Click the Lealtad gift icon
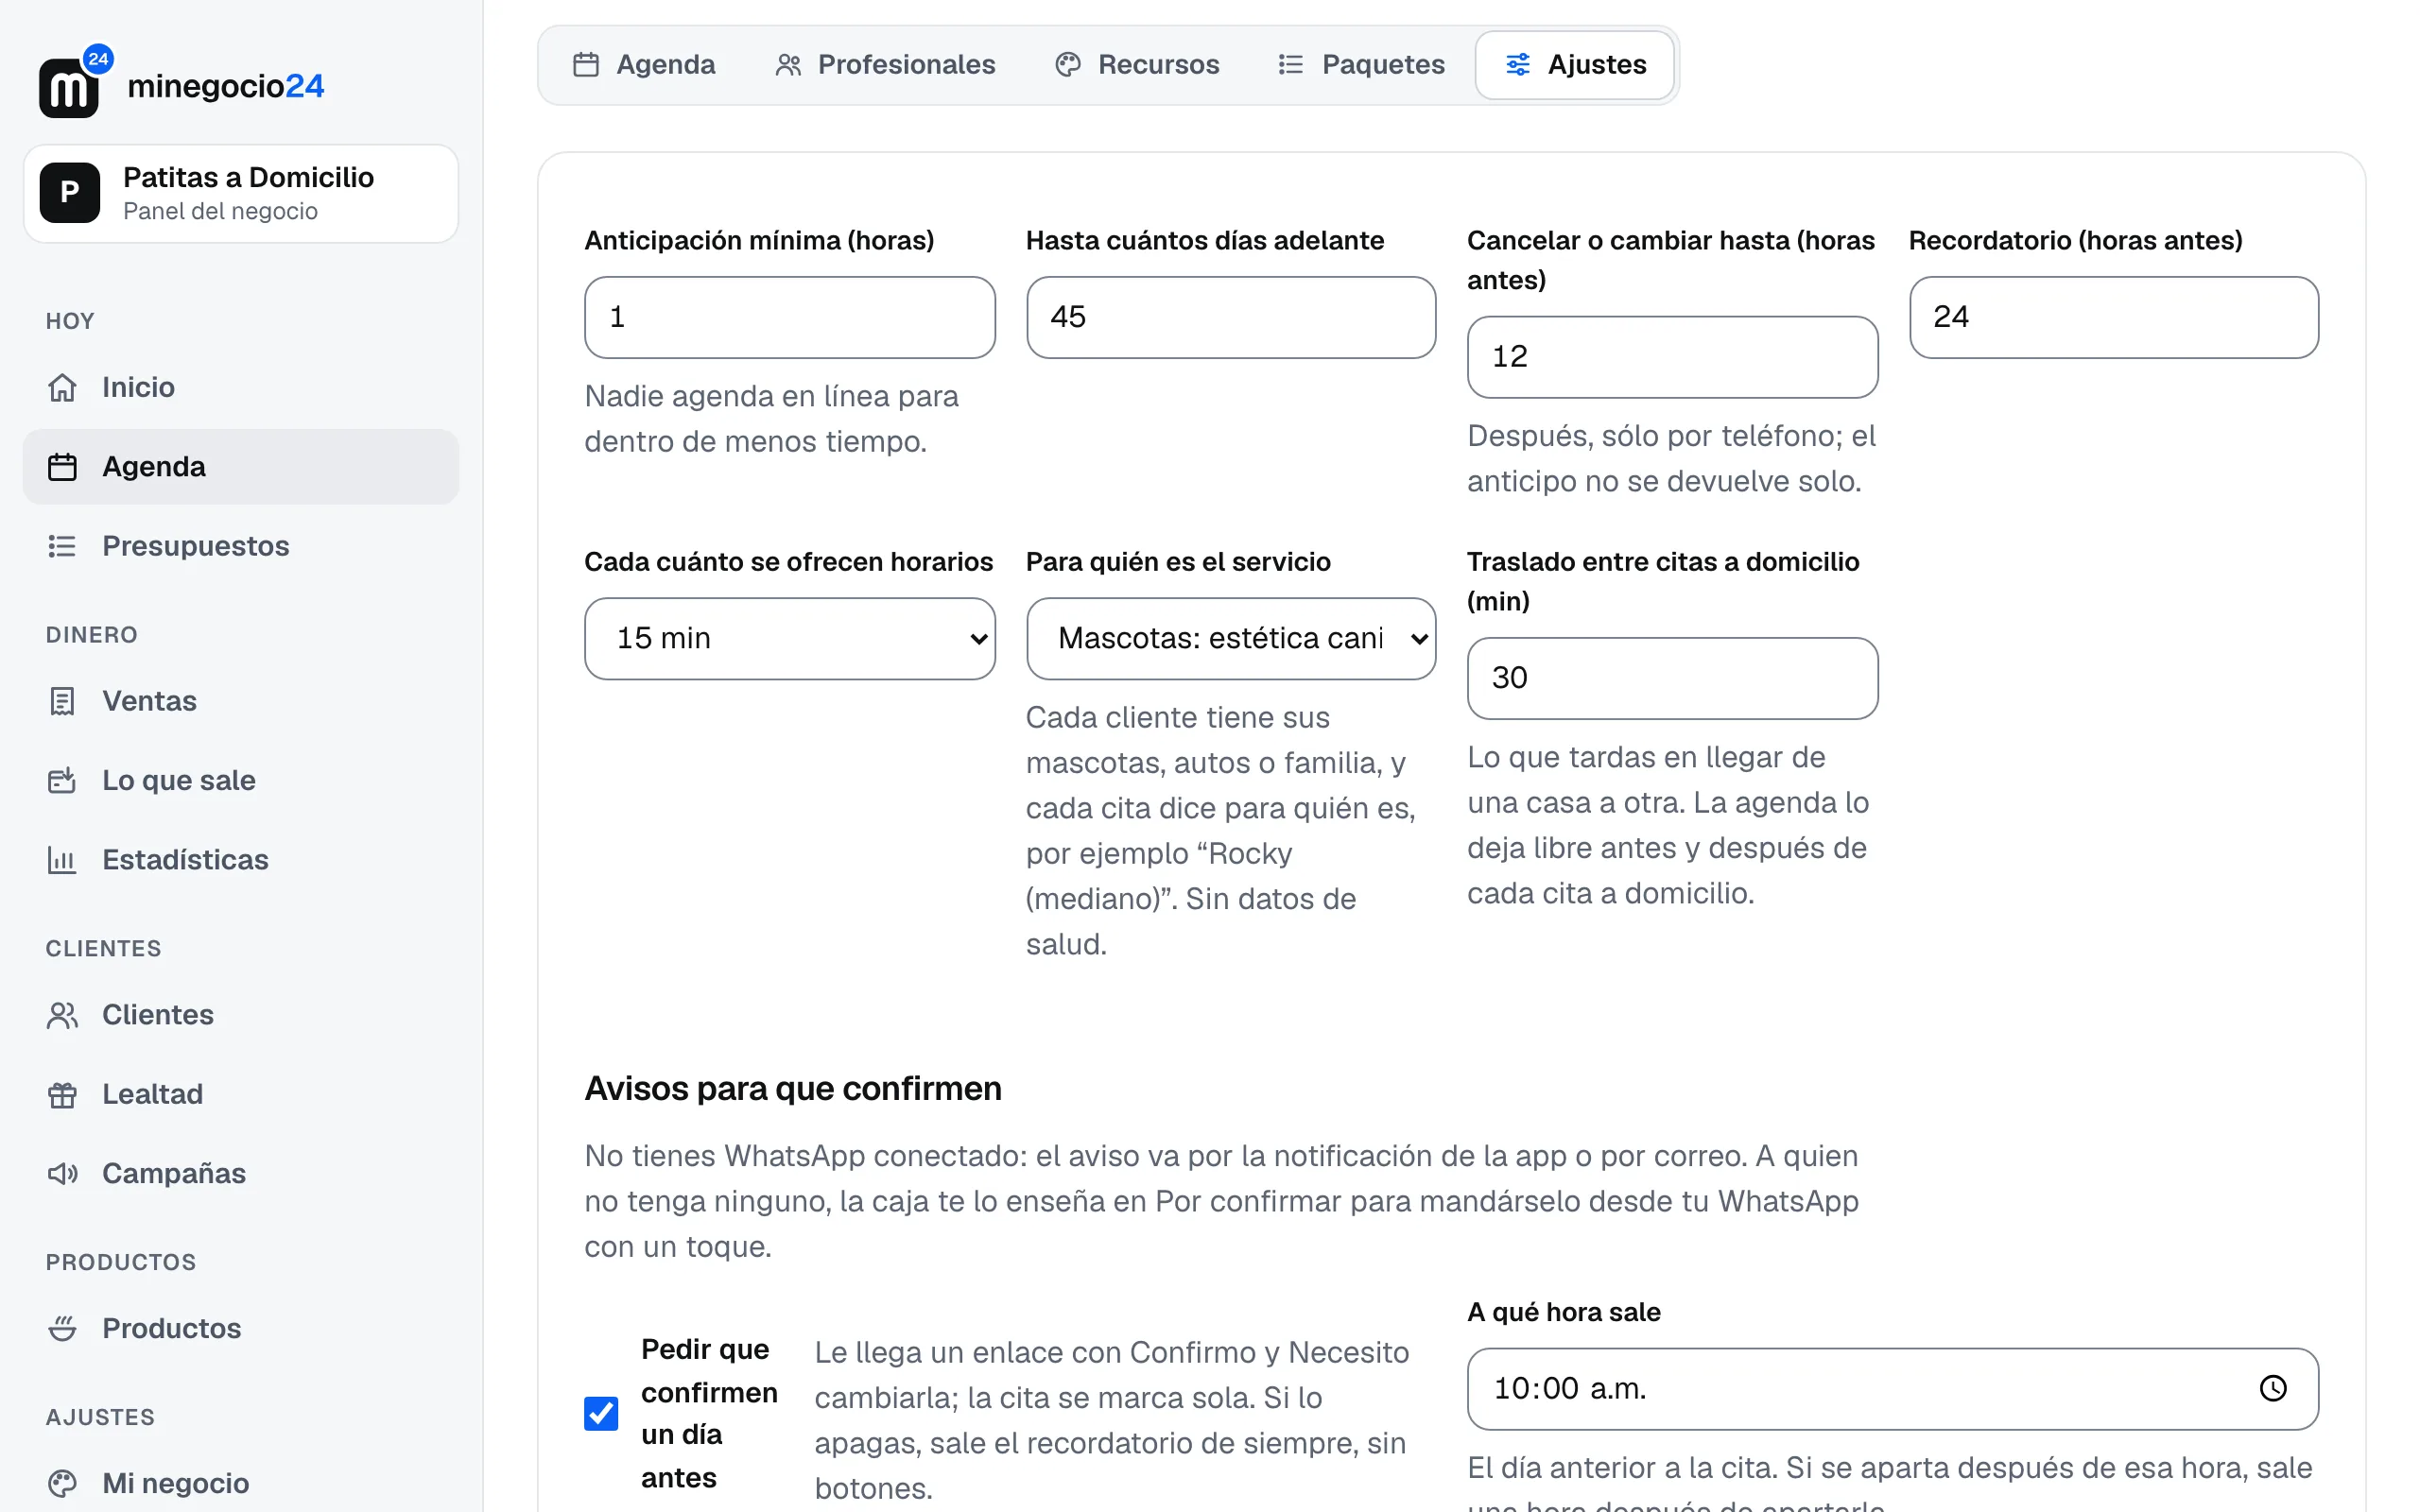Viewport: 2420px width, 1512px height. [62, 1094]
